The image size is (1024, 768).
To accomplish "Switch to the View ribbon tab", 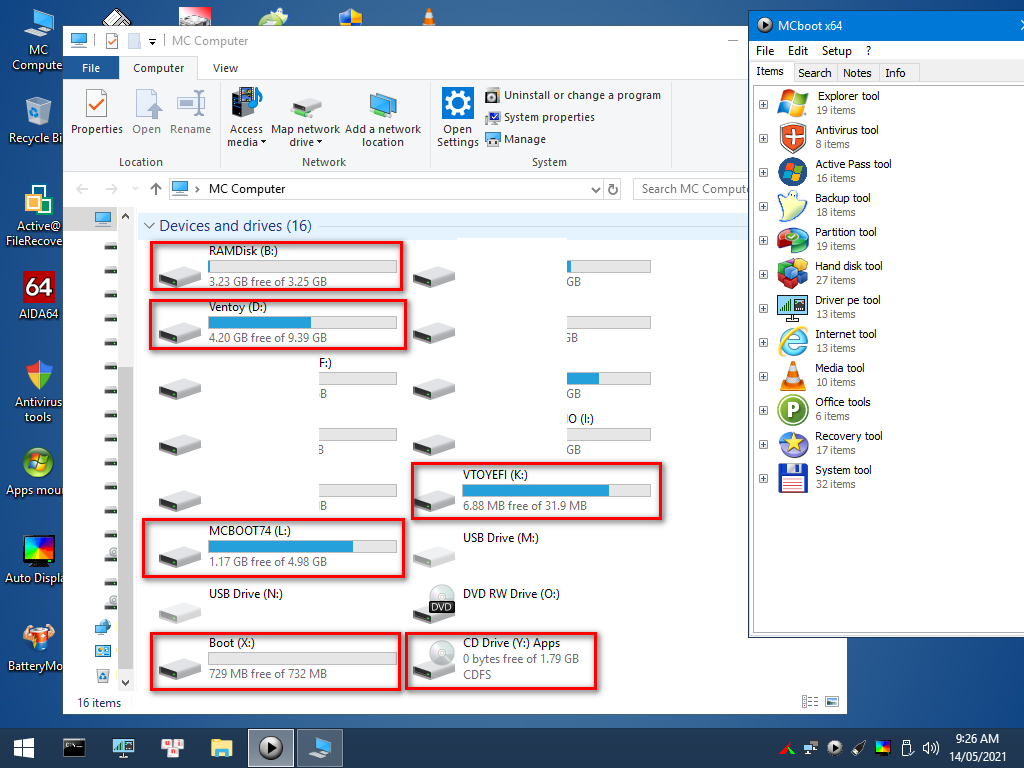I will [x=225, y=68].
